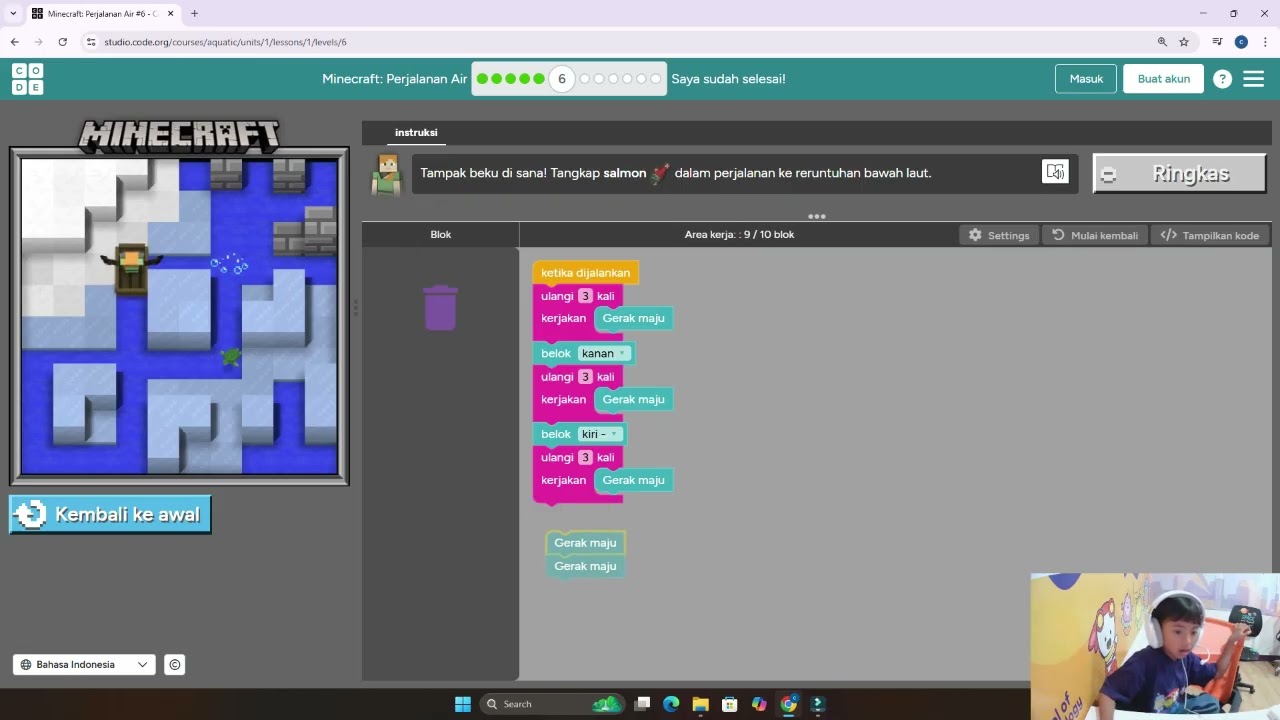Open the hamburger menu in header

pyautogui.click(x=1253, y=79)
